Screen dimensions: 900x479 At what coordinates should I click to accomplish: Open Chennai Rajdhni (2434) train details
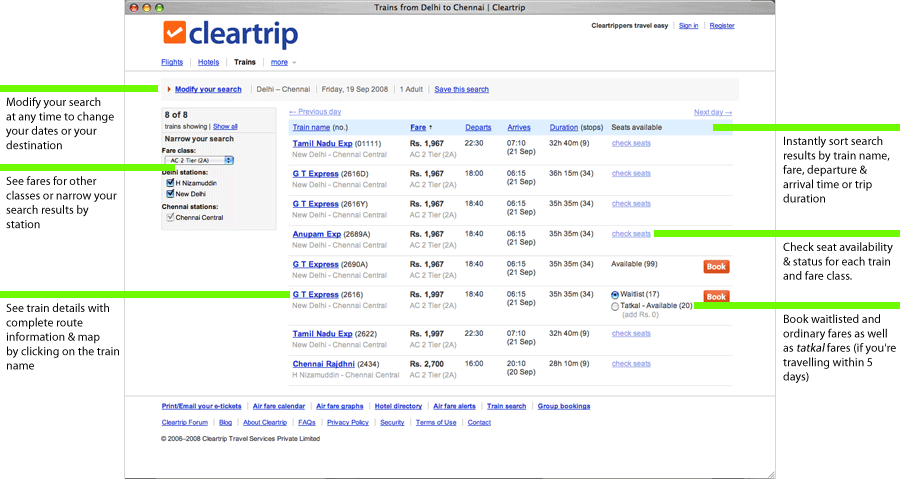coord(324,364)
